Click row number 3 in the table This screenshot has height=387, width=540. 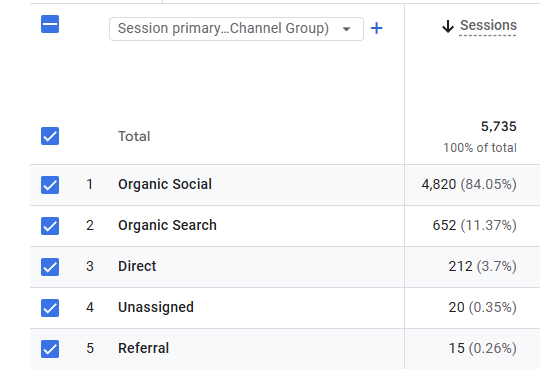pos(90,266)
